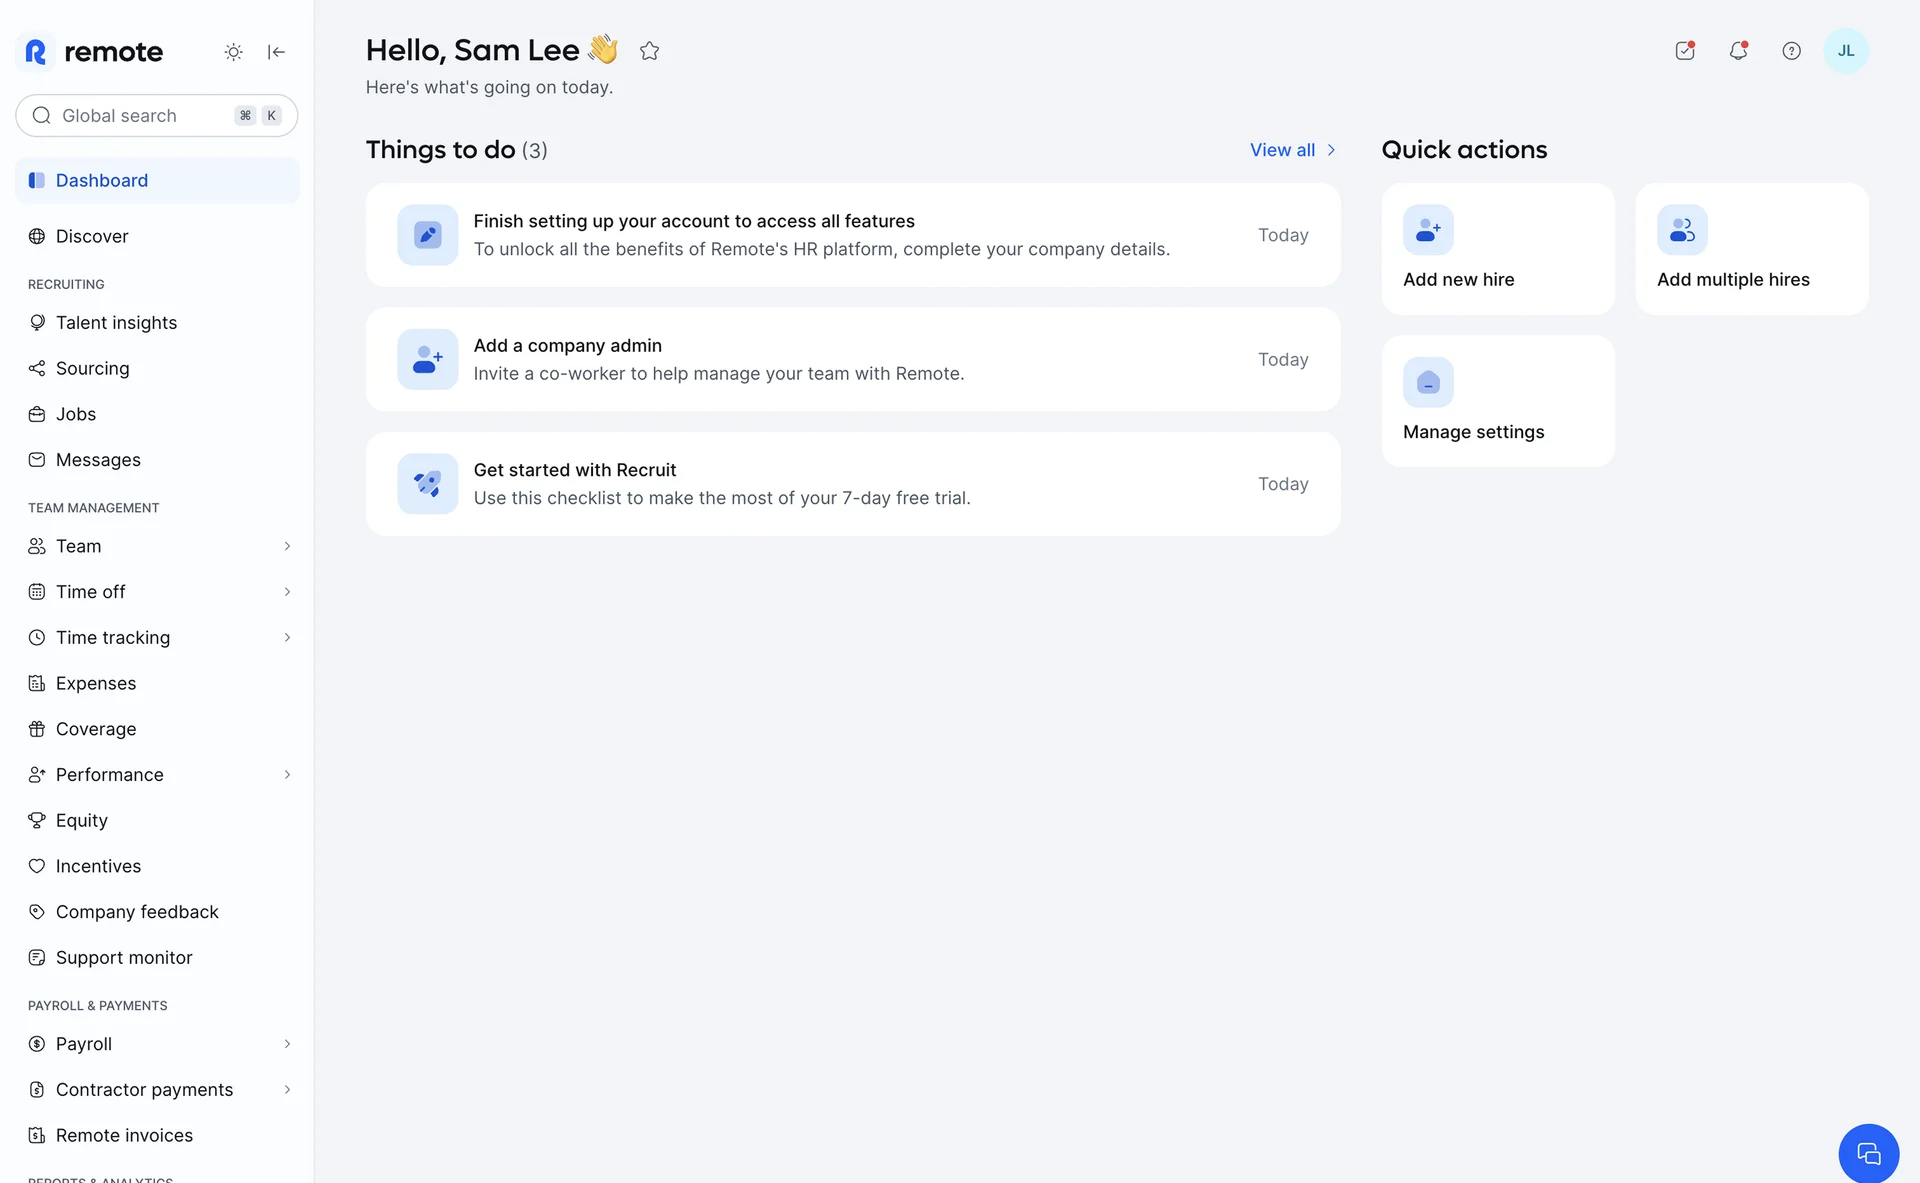The width and height of the screenshot is (1920, 1183).
Task: Open the chat support bubble button
Action: tap(1869, 1154)
